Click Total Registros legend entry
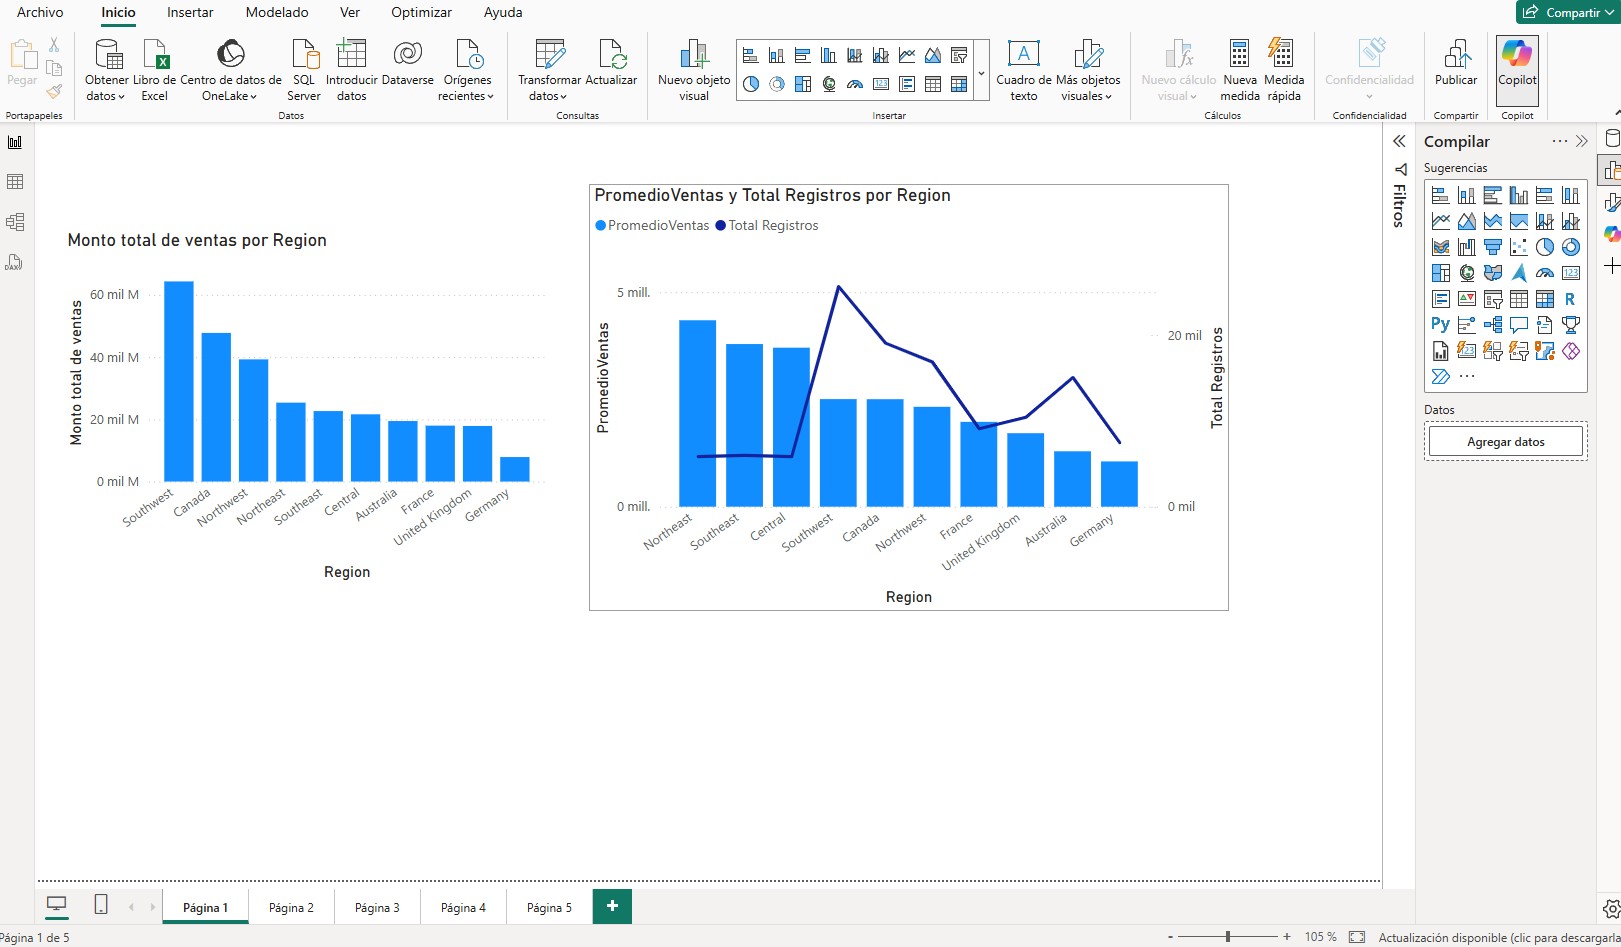This screenshot has height=947, width=1621. pyautogui.click(x=767, y=226)
